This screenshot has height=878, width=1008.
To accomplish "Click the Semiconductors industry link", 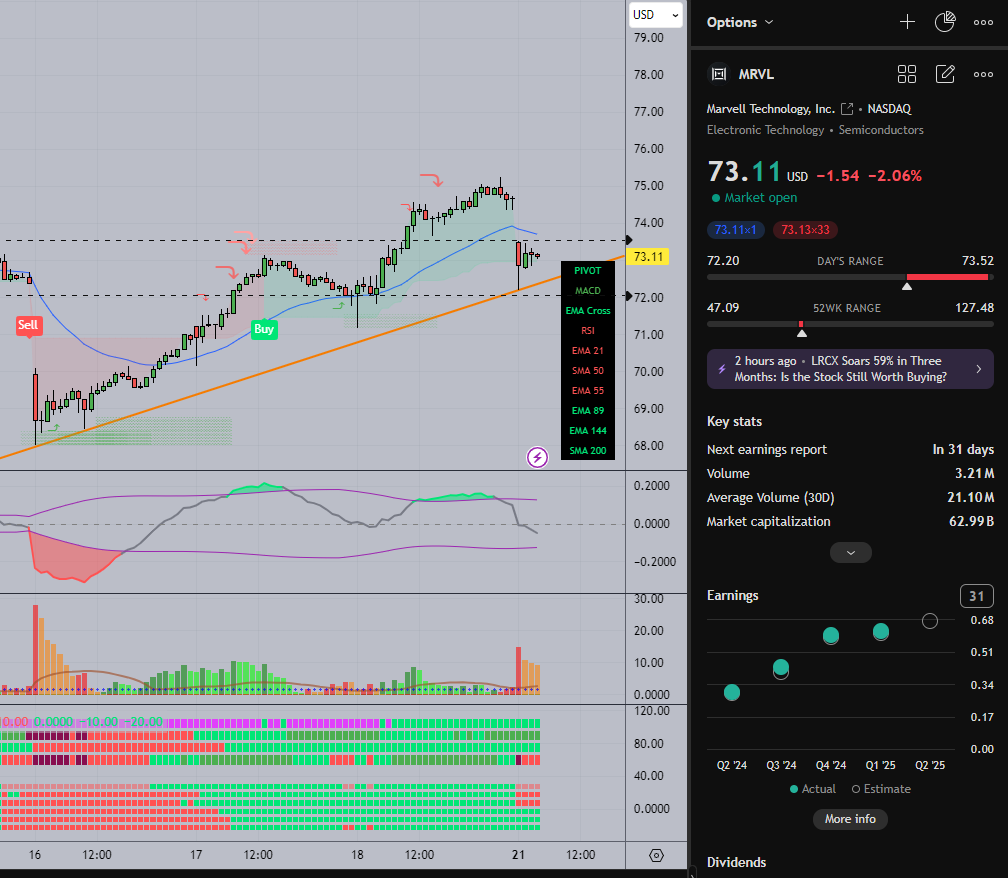I will (x=881, y=130).
